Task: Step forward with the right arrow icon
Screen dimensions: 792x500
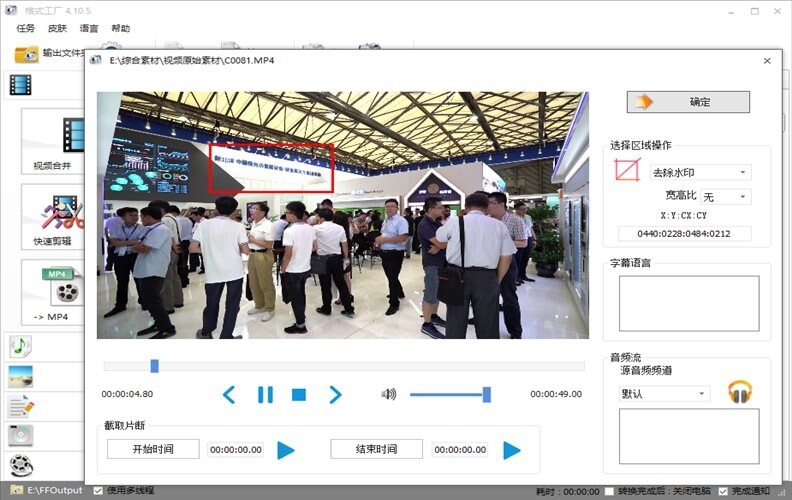Action: pos(335,395)
